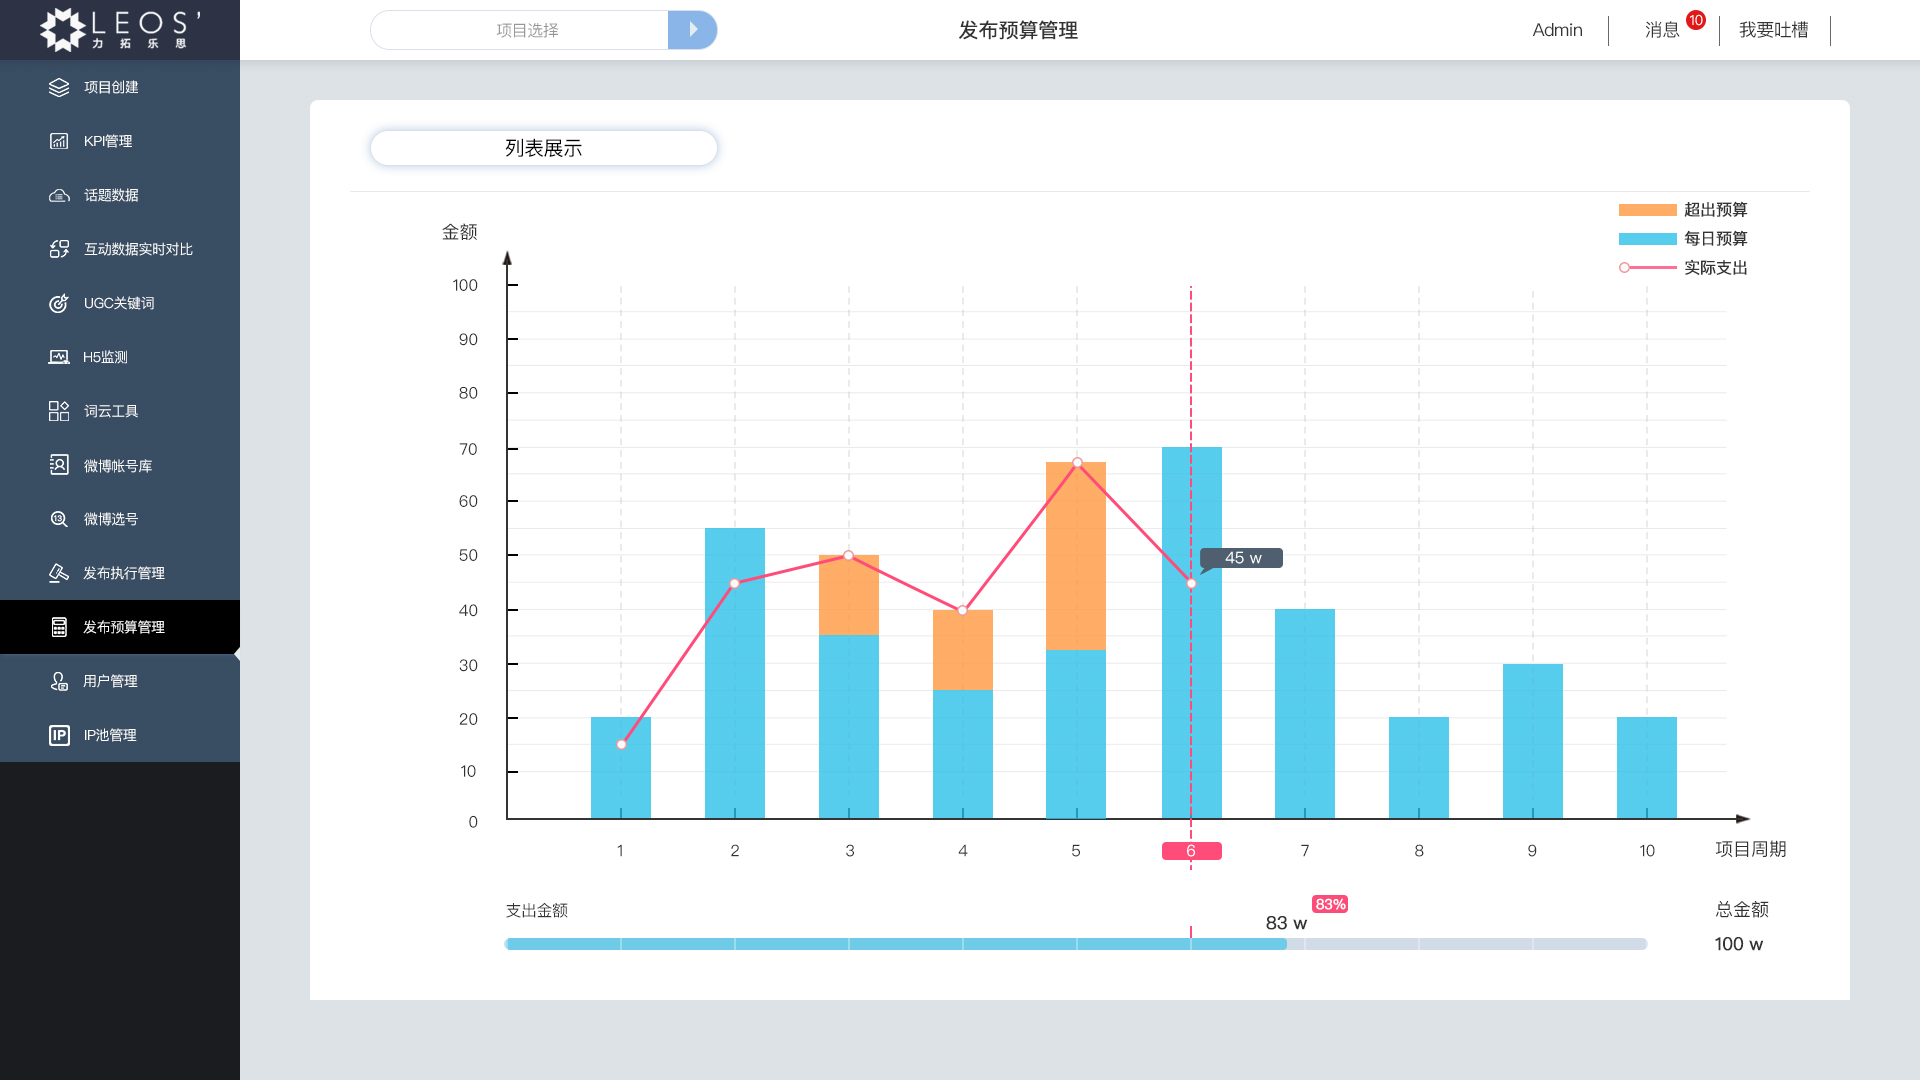The height and width of the screenshot is (1080, 1920).
Task: Select IP池管理 text label
Action: coord(110,735)
